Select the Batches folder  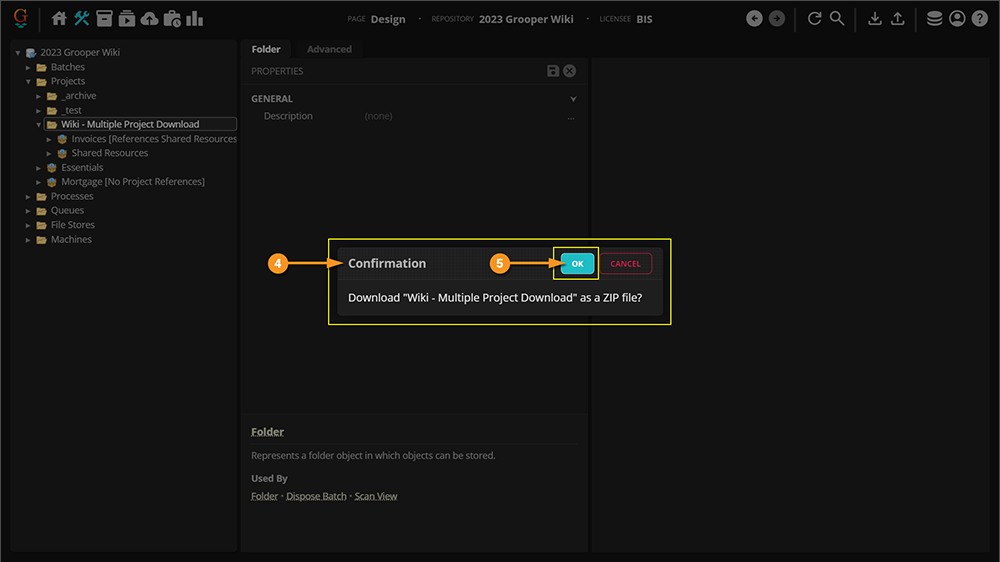pyautogui.click(x=68, y=67)
